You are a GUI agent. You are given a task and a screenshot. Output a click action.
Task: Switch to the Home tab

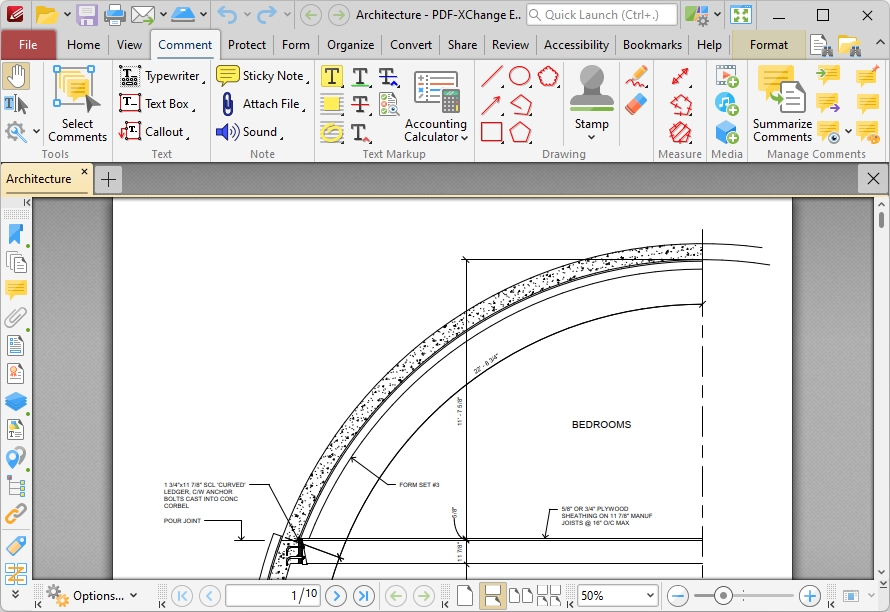pyautogui.click(x=83, y=45)
